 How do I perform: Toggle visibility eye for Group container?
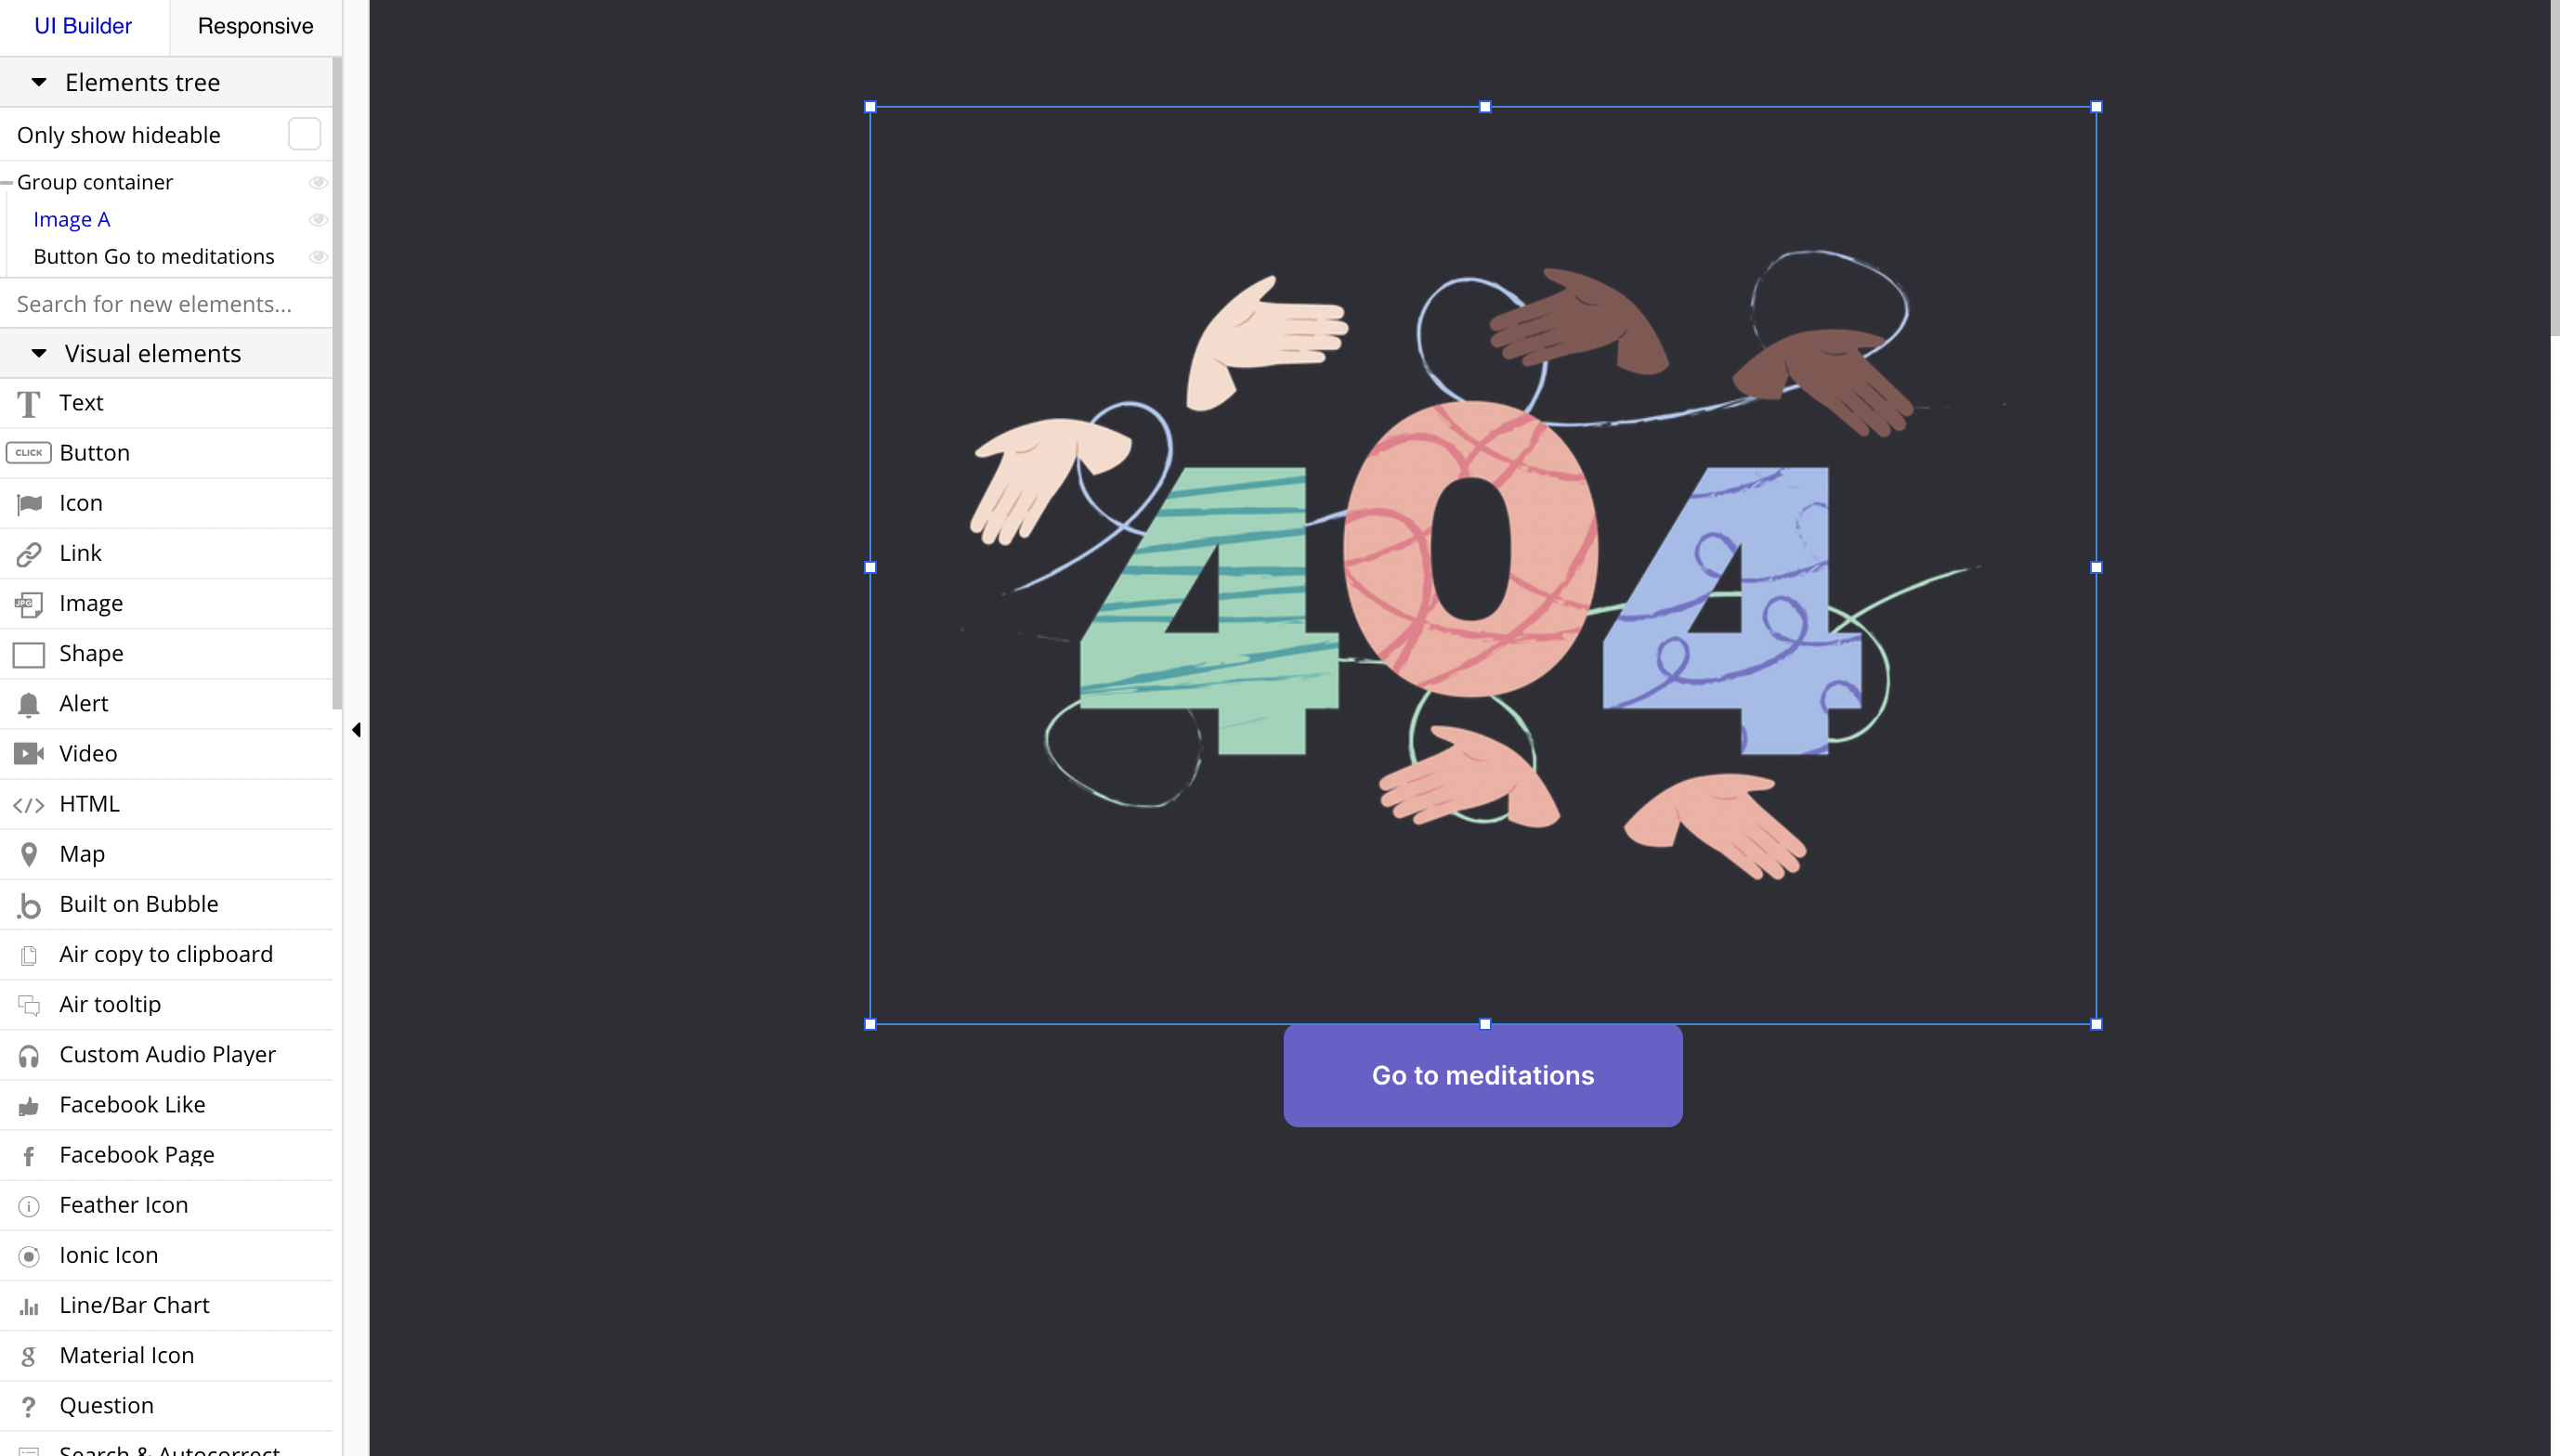[318, 182]
